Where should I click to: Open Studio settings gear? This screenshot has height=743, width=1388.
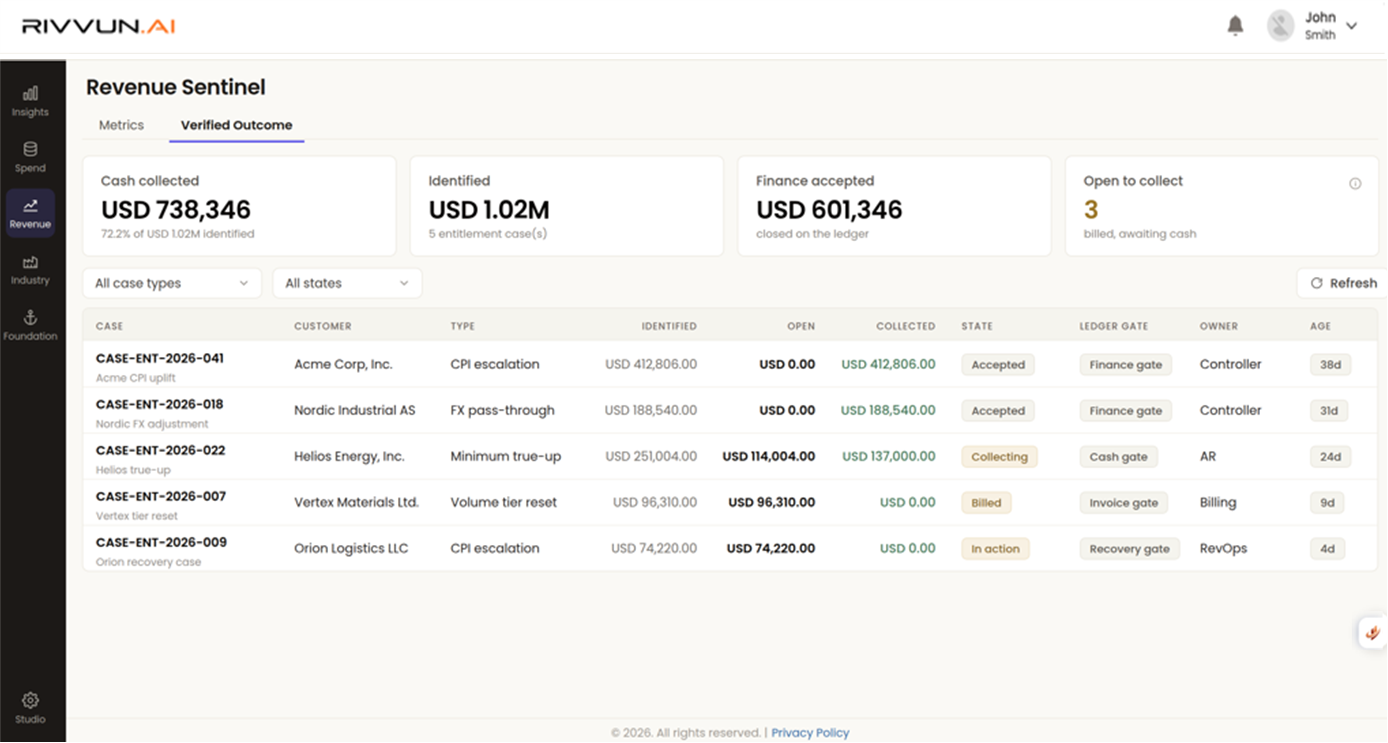(x=30, y=708)
